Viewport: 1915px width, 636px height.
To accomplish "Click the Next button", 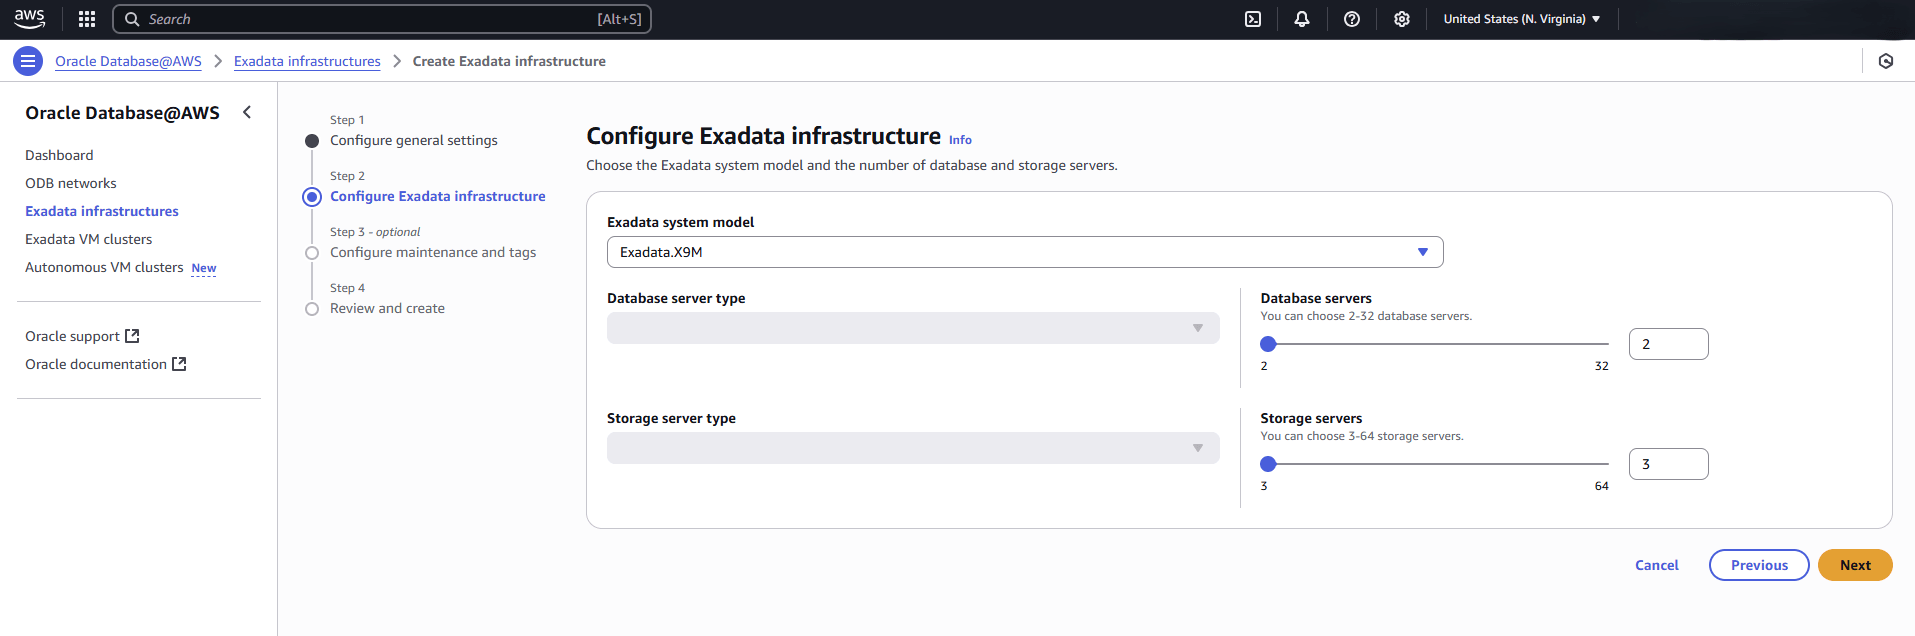I will coord(1854,565).
